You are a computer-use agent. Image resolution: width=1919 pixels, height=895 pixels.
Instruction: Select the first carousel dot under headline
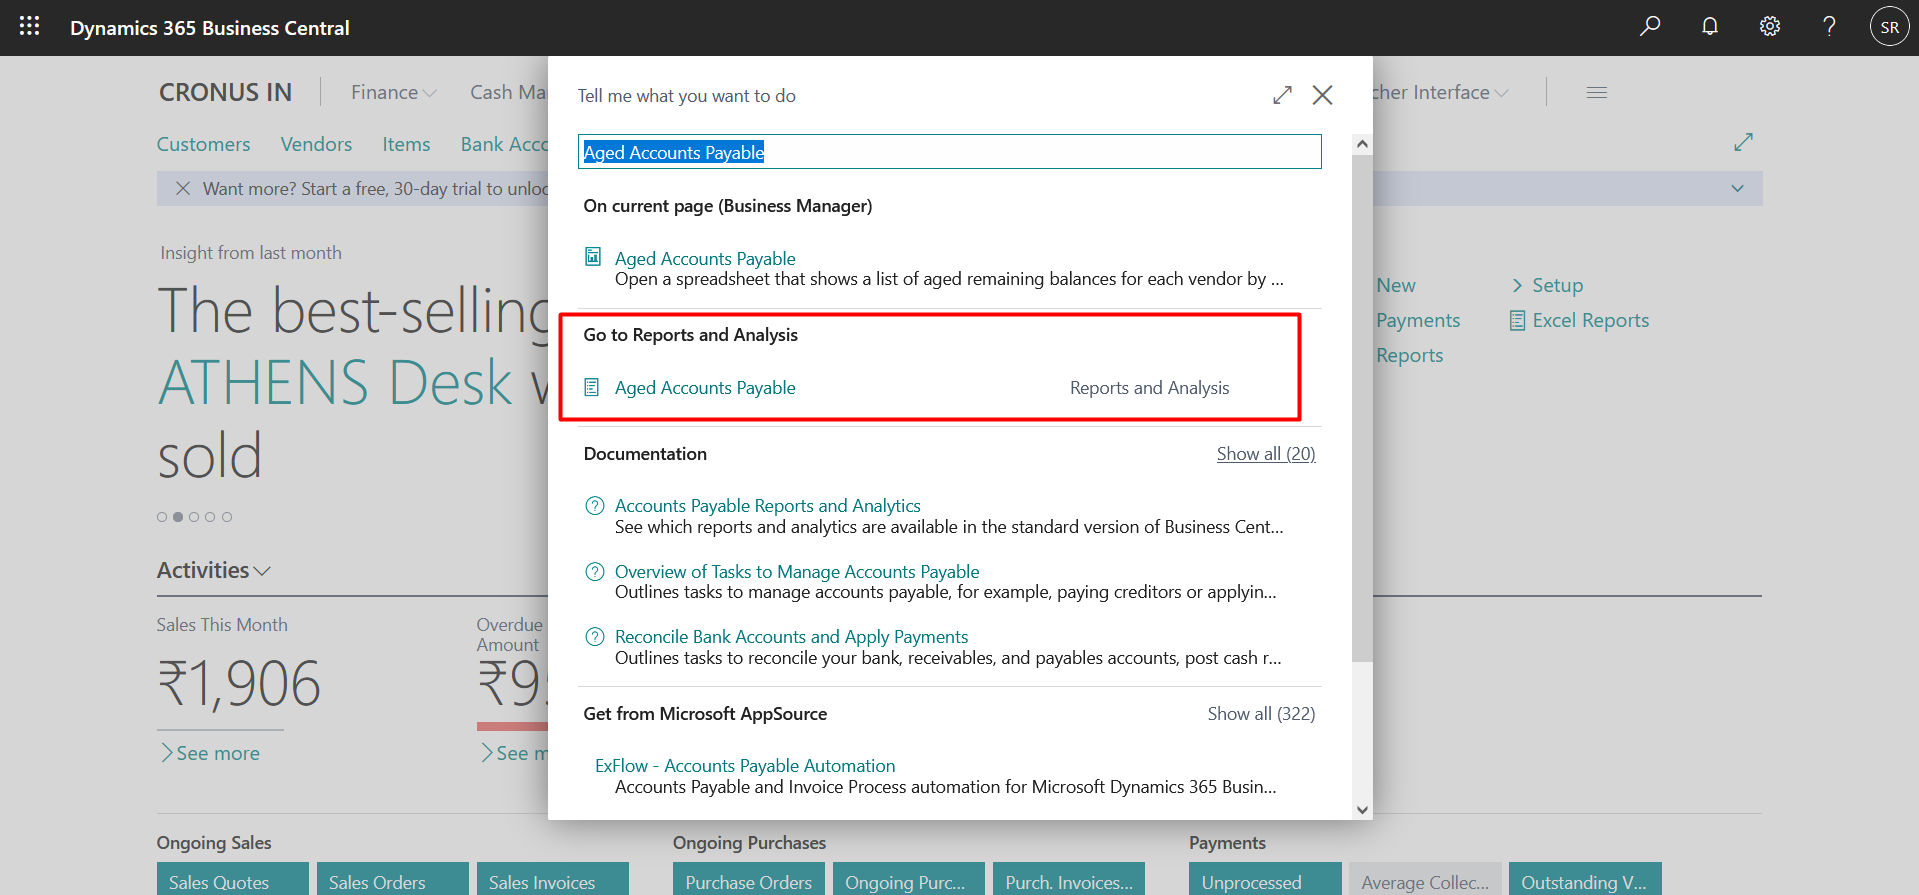pyautogui.click(x=162, y=517)
